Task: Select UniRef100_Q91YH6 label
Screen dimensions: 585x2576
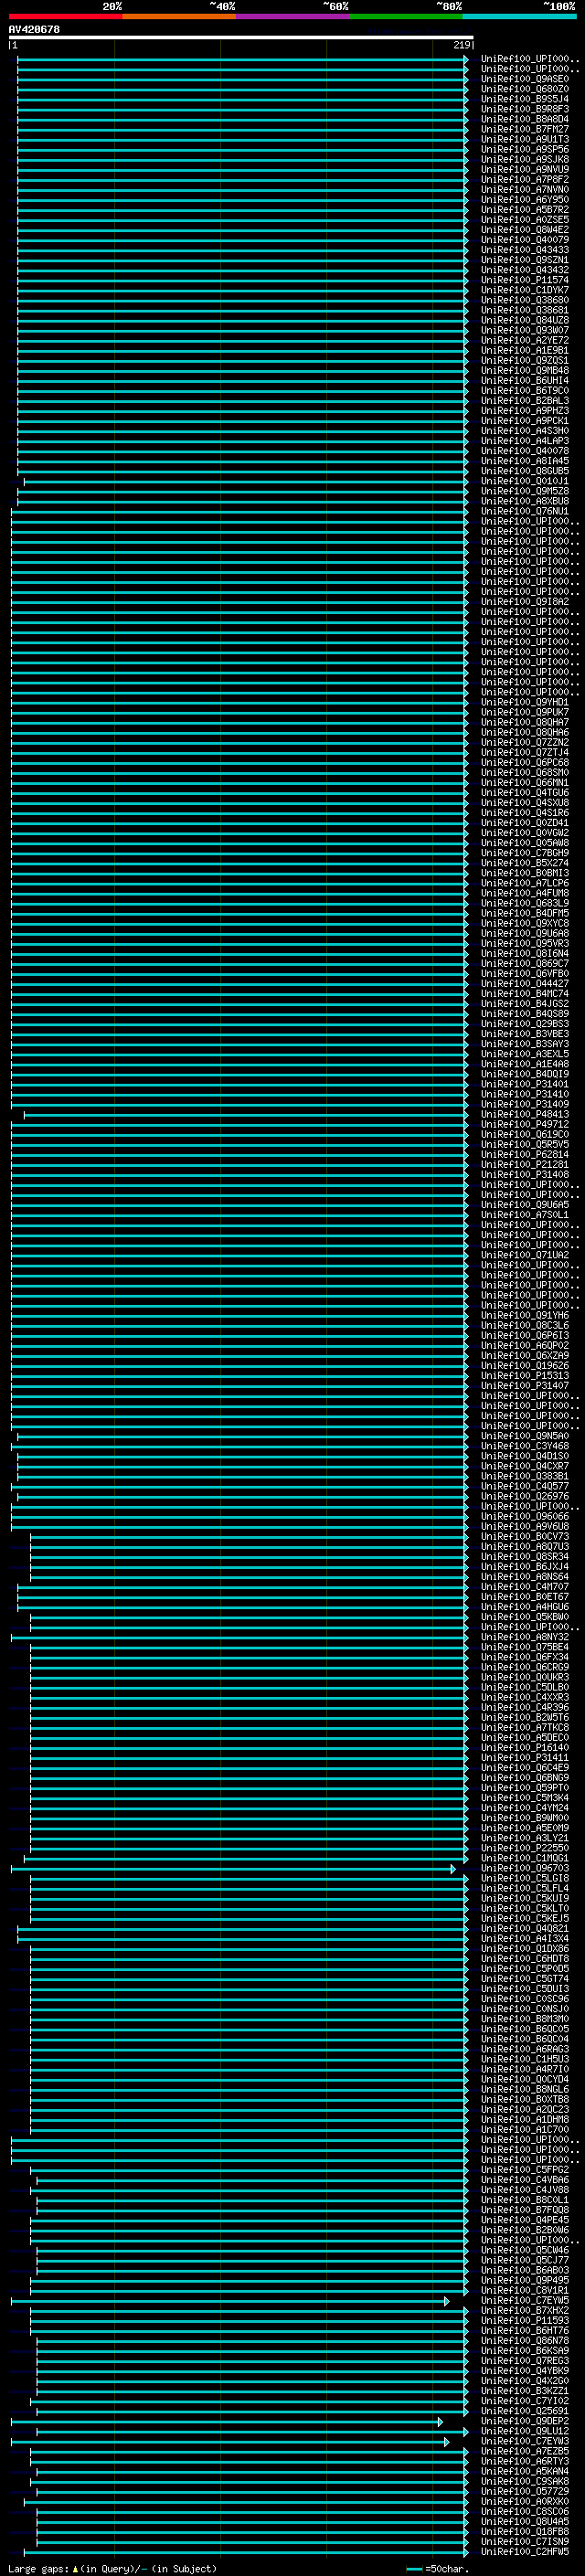Action: [x=524, y=1315]
